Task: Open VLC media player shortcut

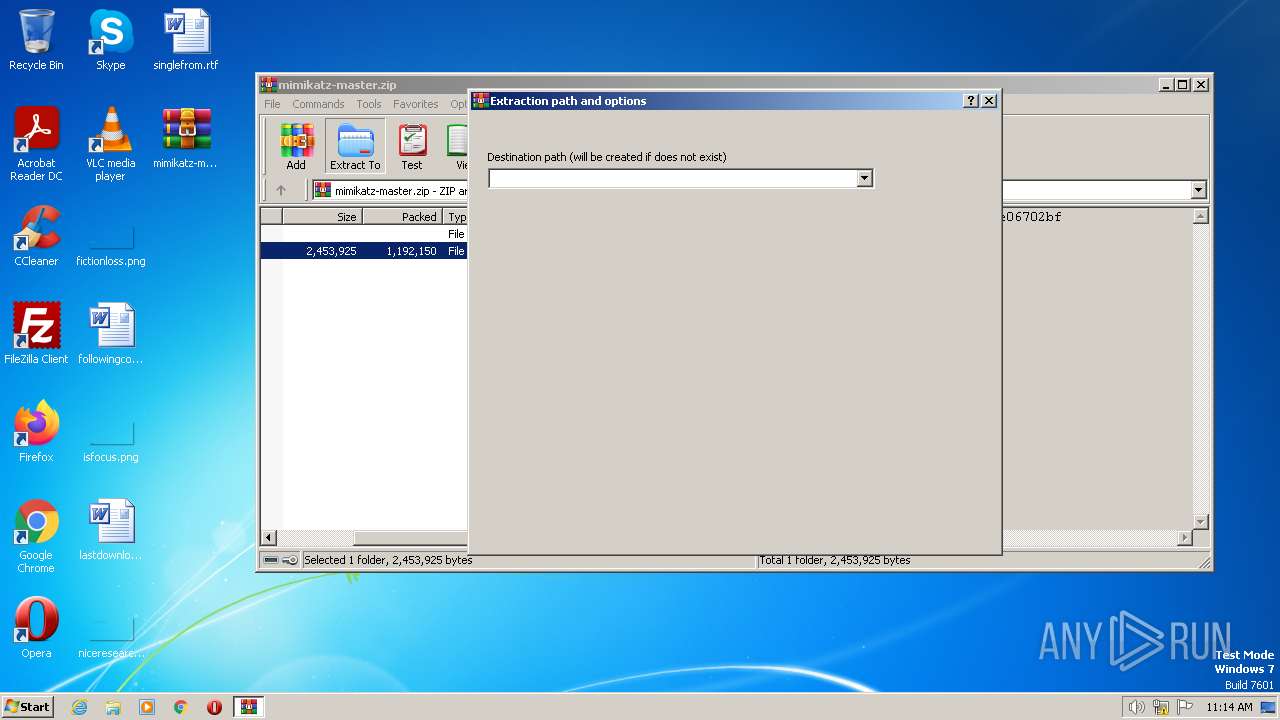Action: coord(110,145)
